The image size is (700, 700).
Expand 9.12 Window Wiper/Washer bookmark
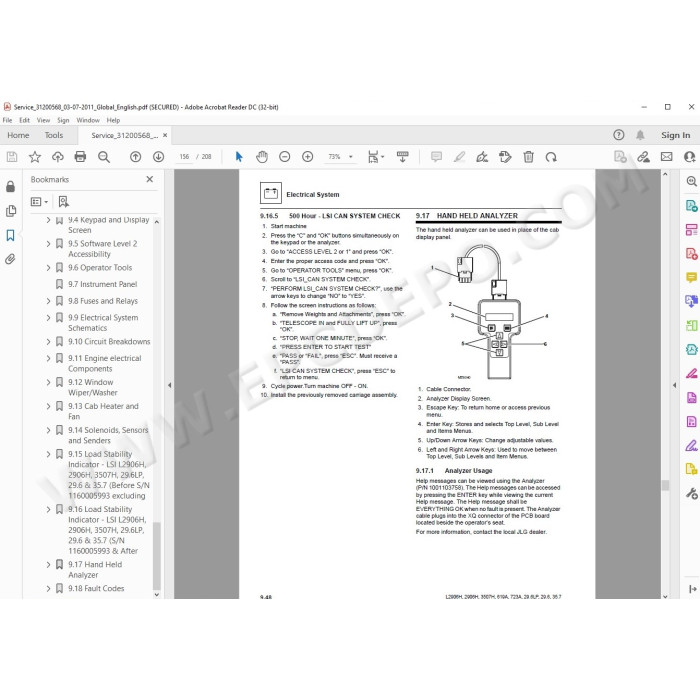coord(48,383)
